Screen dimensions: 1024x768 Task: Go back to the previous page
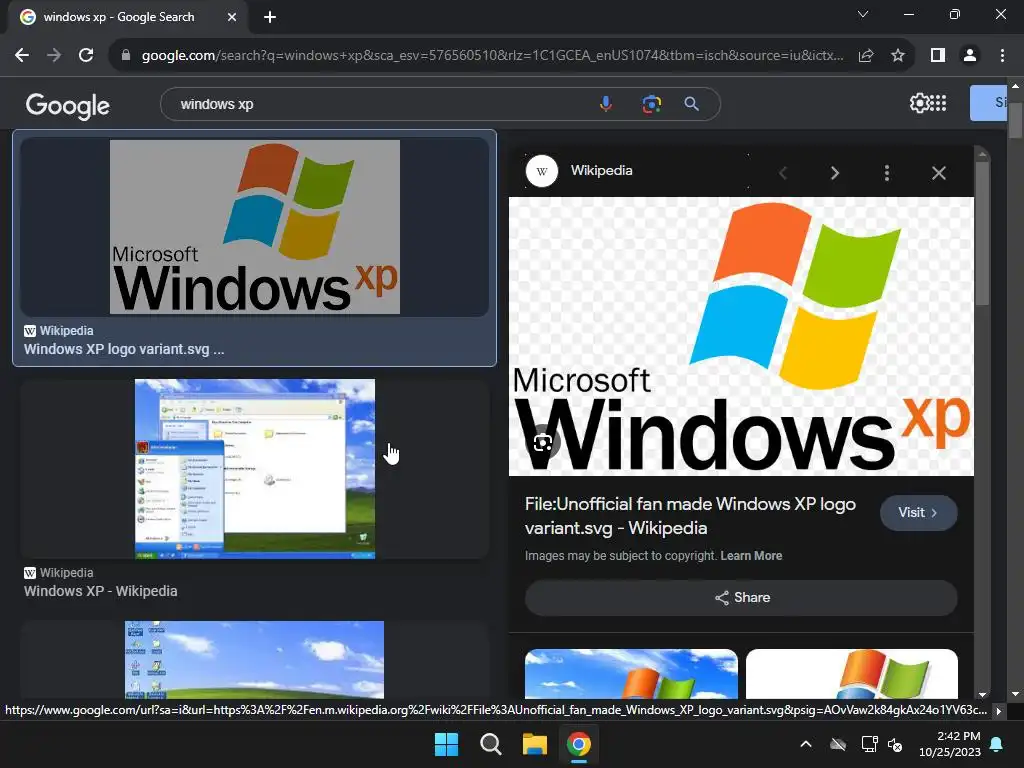(22, 56)
